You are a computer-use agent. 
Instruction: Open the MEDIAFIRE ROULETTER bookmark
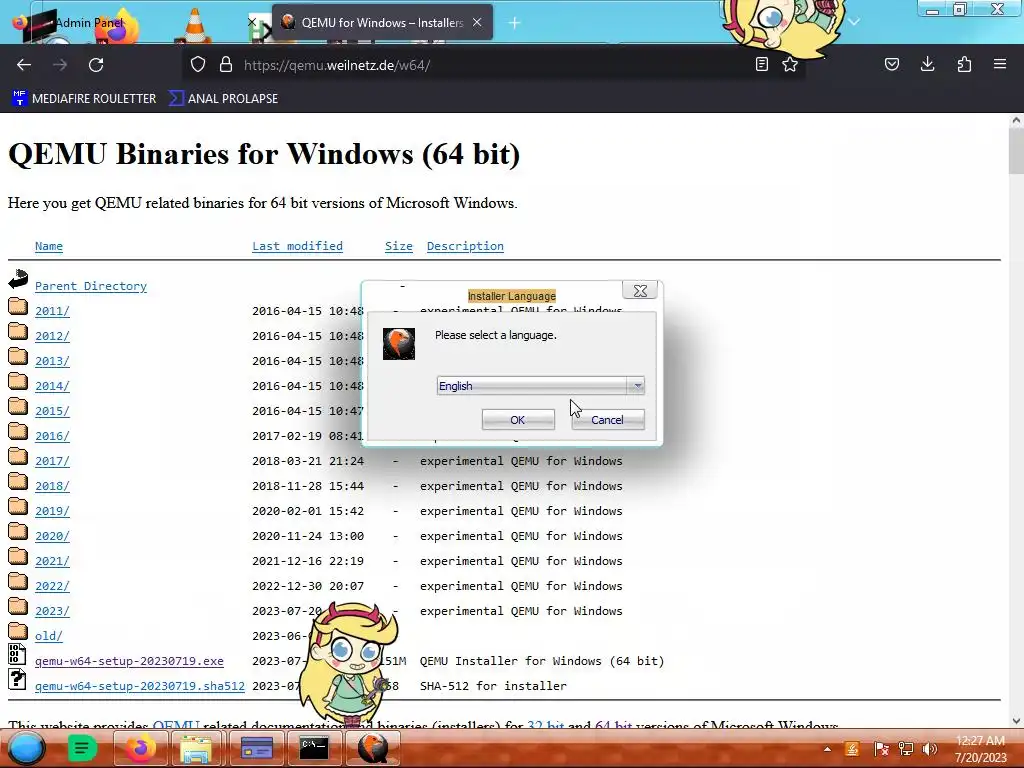tap(84, 99)
